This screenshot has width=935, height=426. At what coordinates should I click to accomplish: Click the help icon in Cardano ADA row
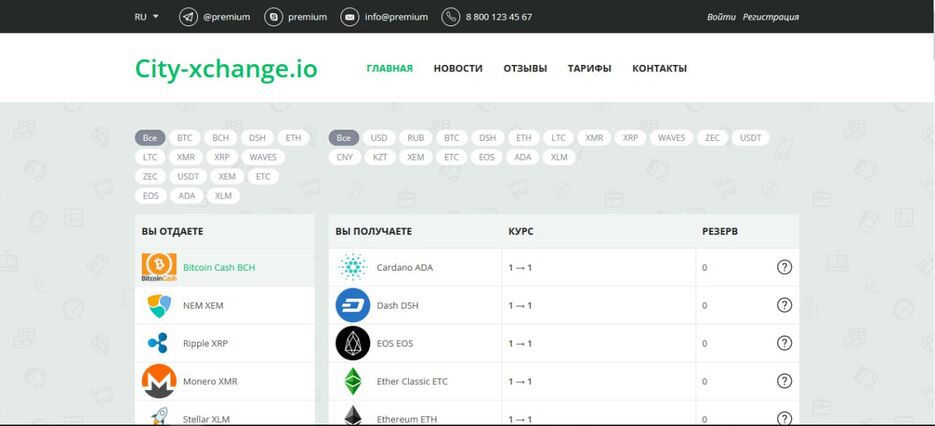784,267
